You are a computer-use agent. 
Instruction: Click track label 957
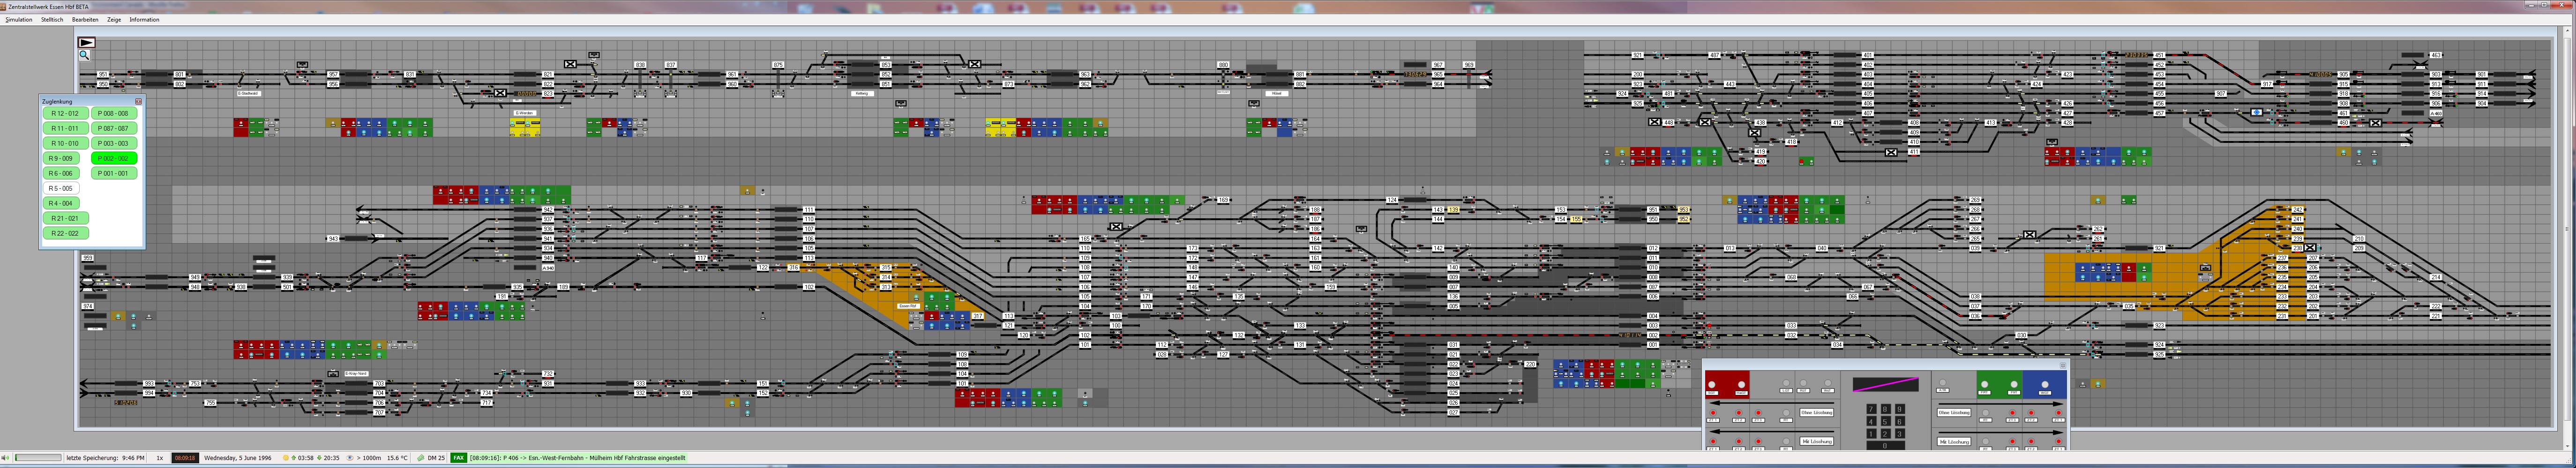click(x=333, y=75)
